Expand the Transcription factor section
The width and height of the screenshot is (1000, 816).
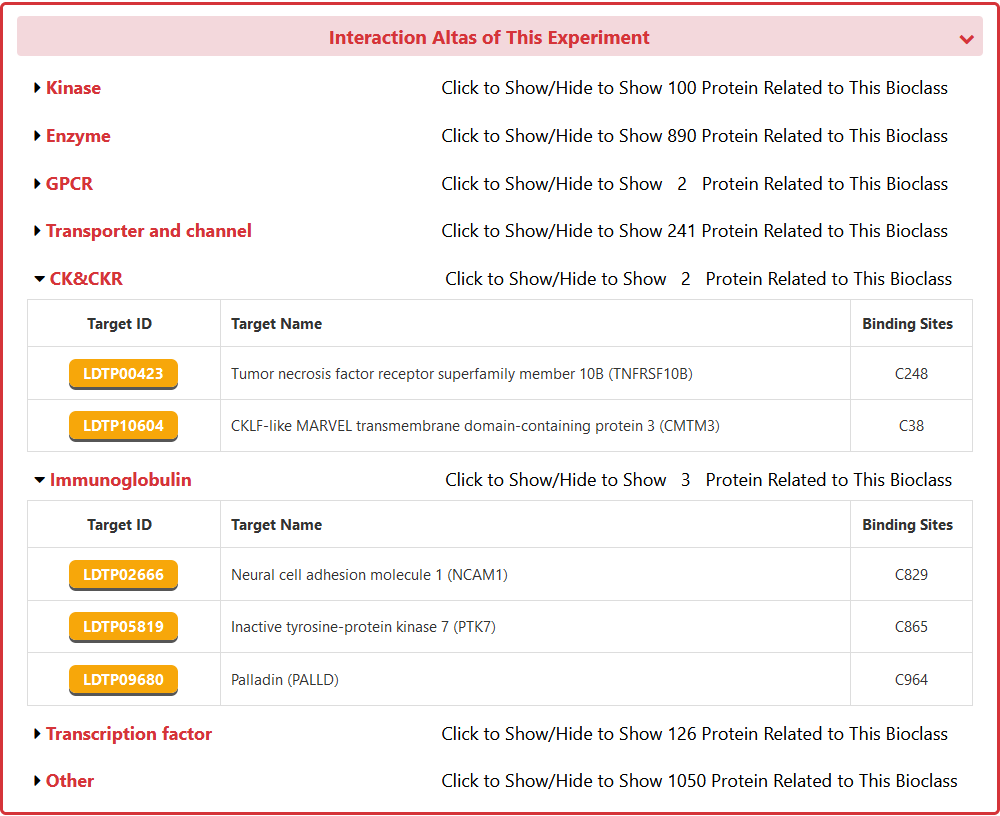(x=128, y=734)
